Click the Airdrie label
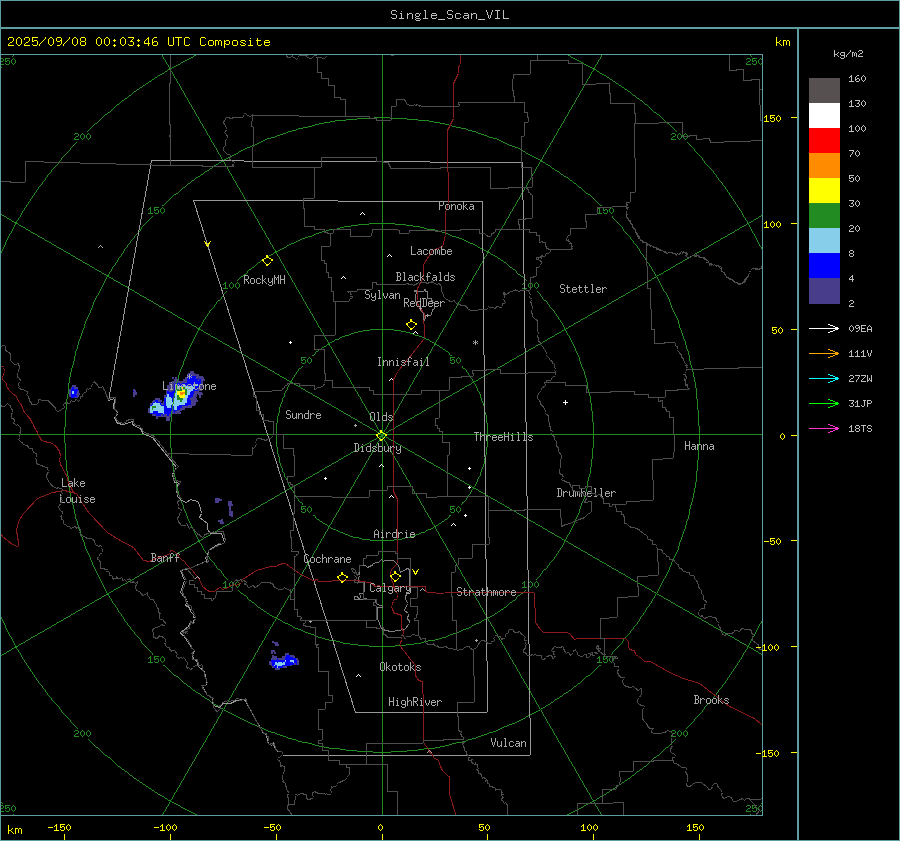 coord(394,534)
